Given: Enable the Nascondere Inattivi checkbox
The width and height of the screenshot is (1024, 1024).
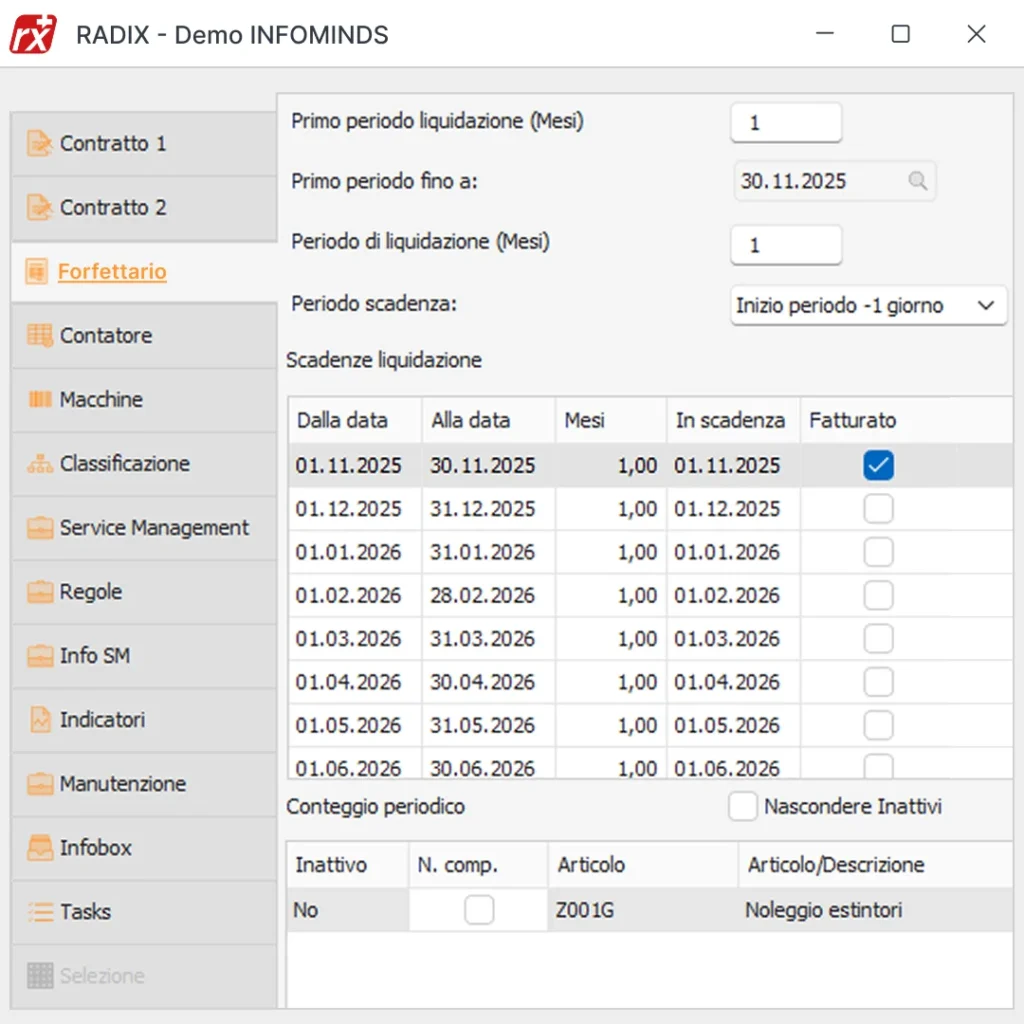Looking at the screenshot, I should pyautogui.click(x=742, y=807).
